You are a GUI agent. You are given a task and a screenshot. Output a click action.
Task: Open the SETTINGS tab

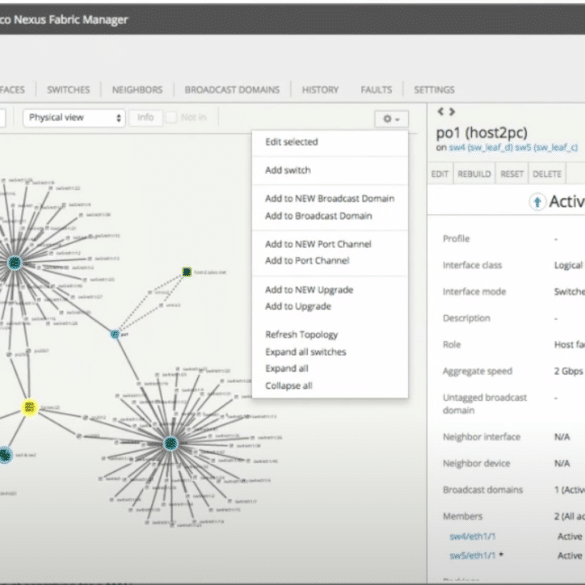(x=434, y=90)
